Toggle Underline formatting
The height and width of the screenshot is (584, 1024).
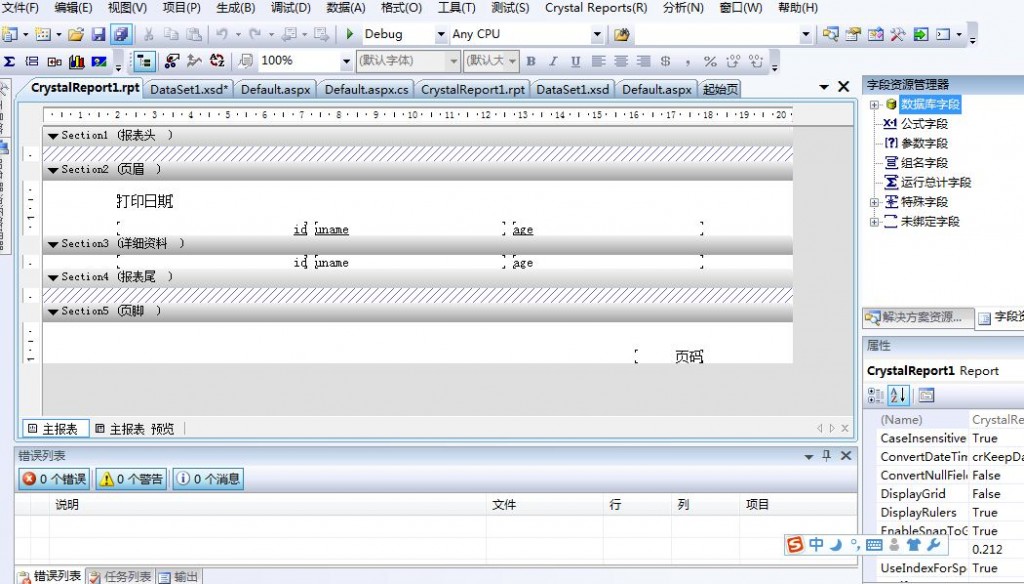[575, 61]
